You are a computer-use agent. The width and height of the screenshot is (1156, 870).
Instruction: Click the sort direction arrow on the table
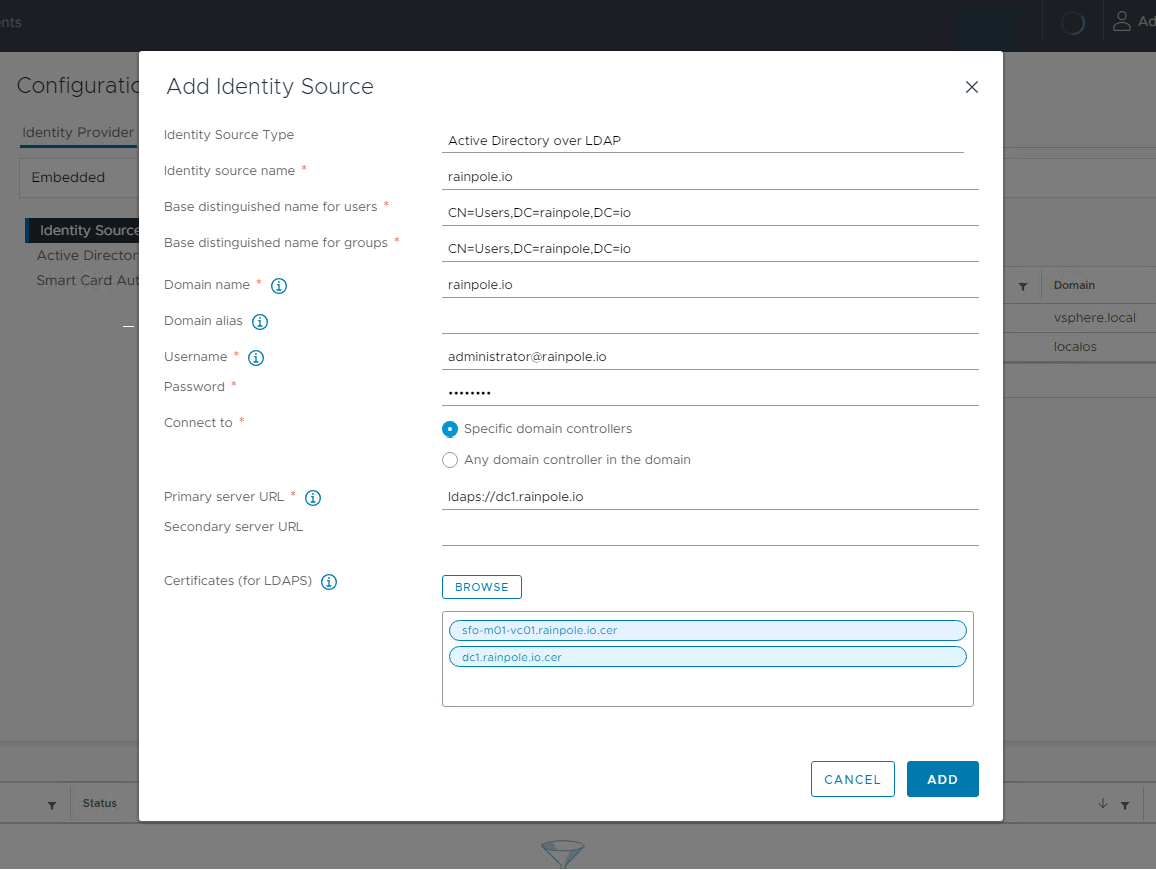[x=1103, y=804]
